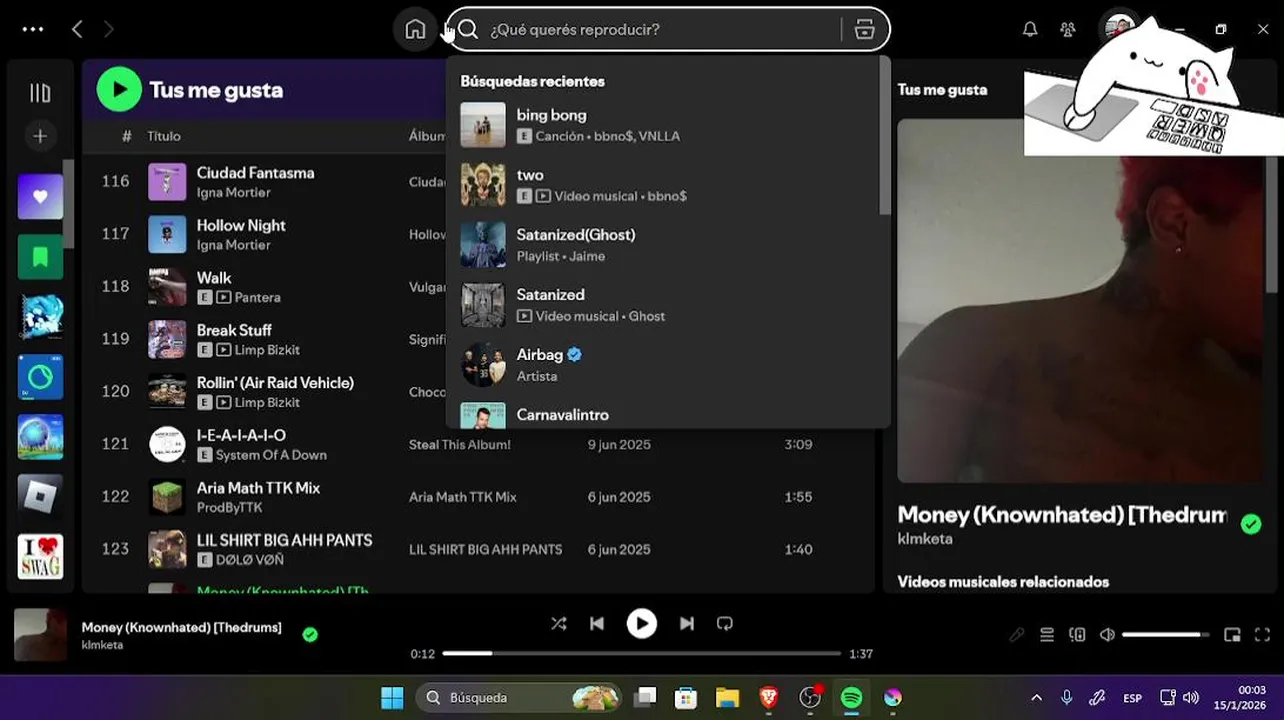
Task: Select song Walk by Pantera
Action: pos(213,278)
